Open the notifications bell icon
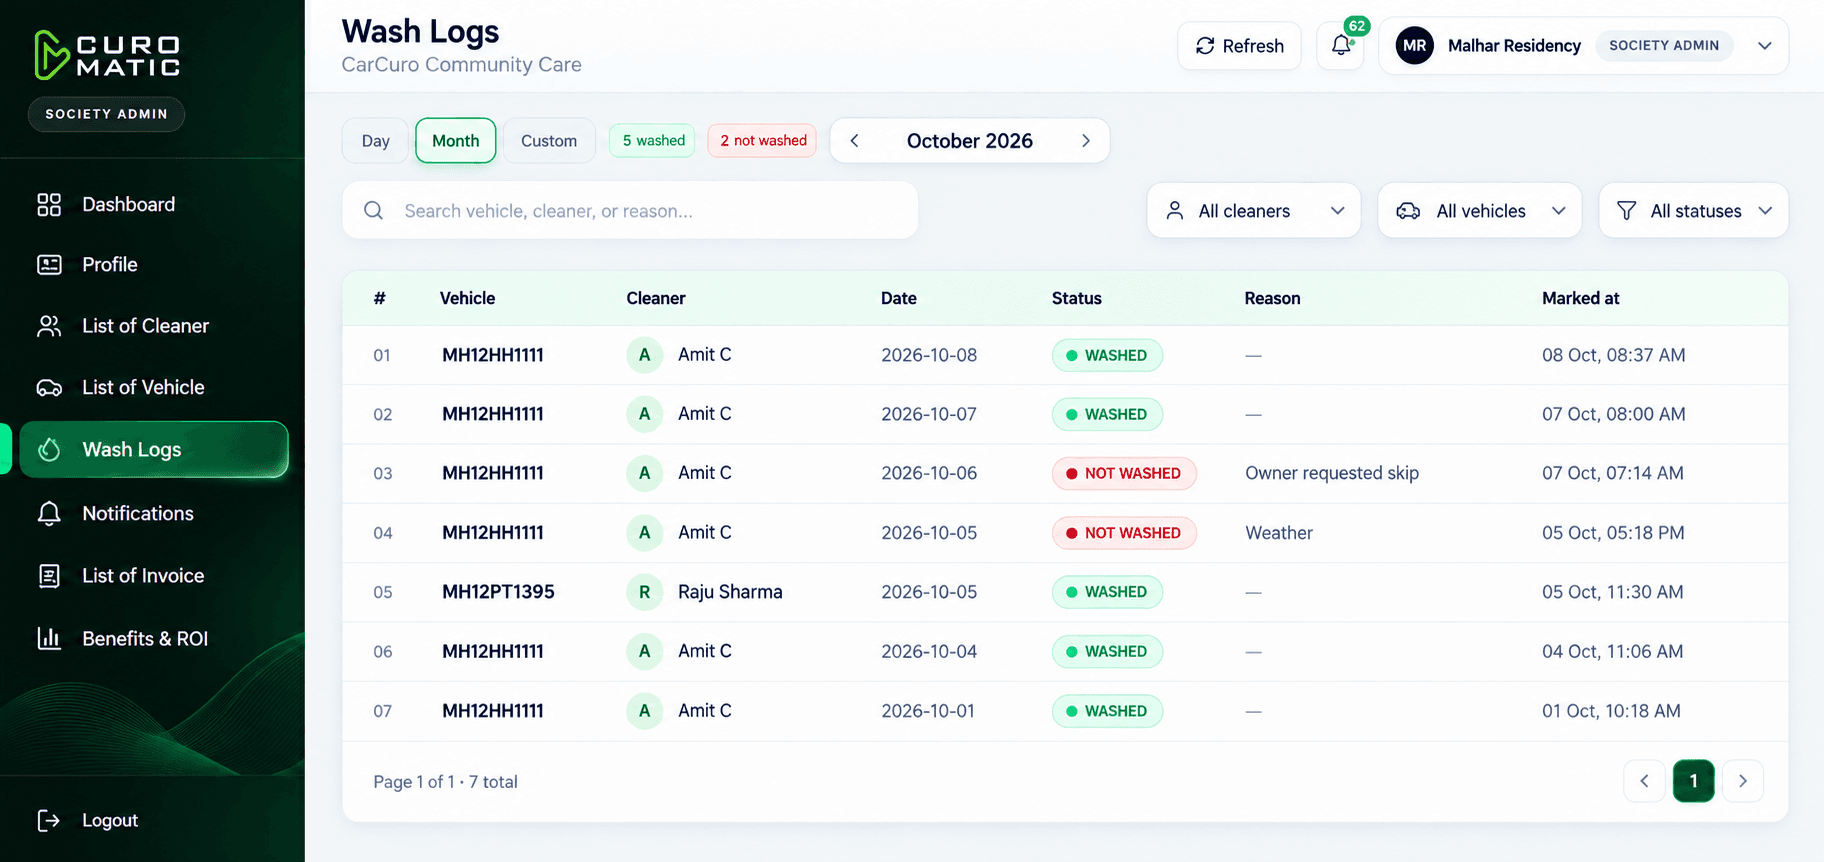The height and width of the screenshot is (862, 1824). click(1341, 46)
